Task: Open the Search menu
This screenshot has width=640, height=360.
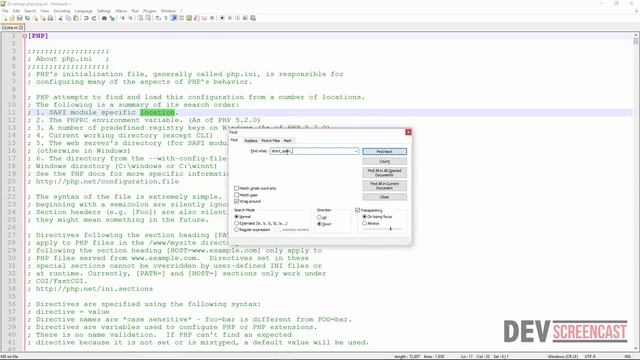Action: click(x=30, y=11)
